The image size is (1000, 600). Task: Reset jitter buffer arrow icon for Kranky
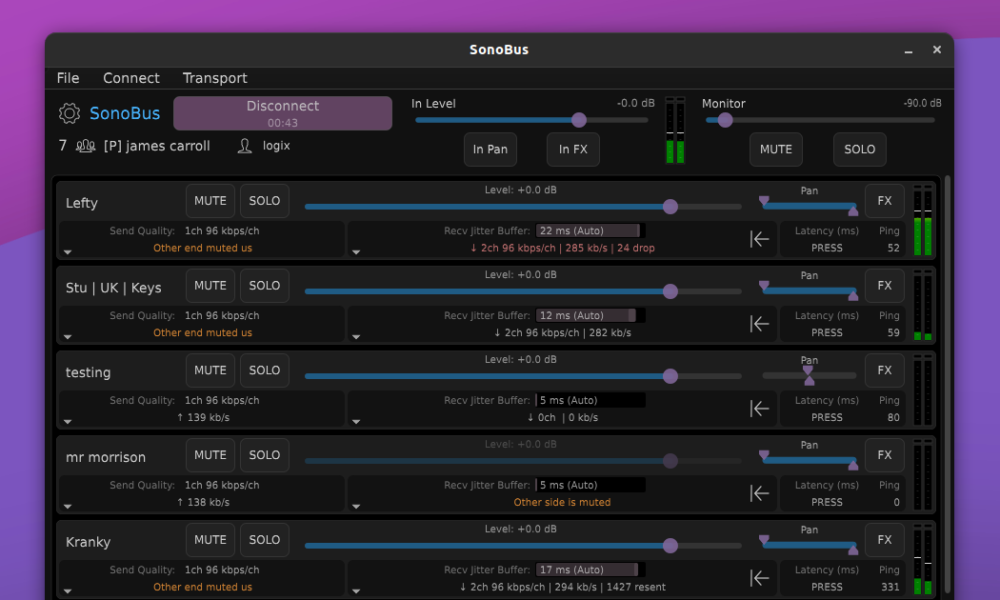(759, 578)
